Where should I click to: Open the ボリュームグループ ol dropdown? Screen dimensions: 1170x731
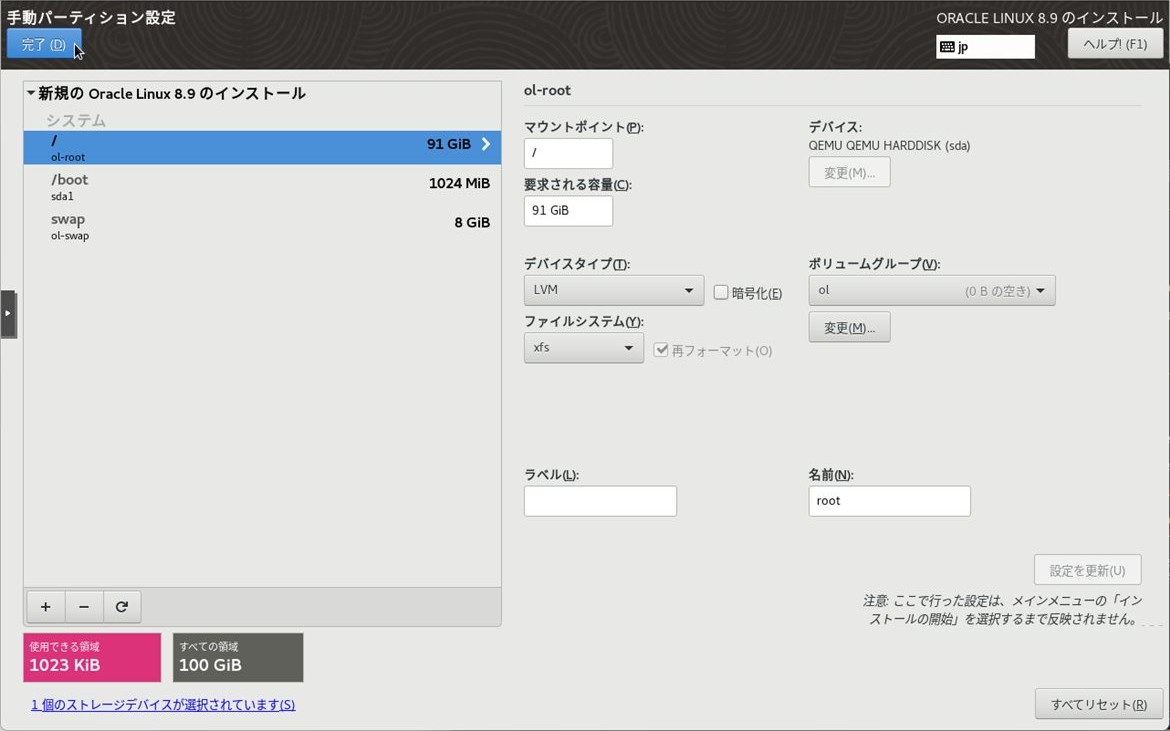point(931,290)
